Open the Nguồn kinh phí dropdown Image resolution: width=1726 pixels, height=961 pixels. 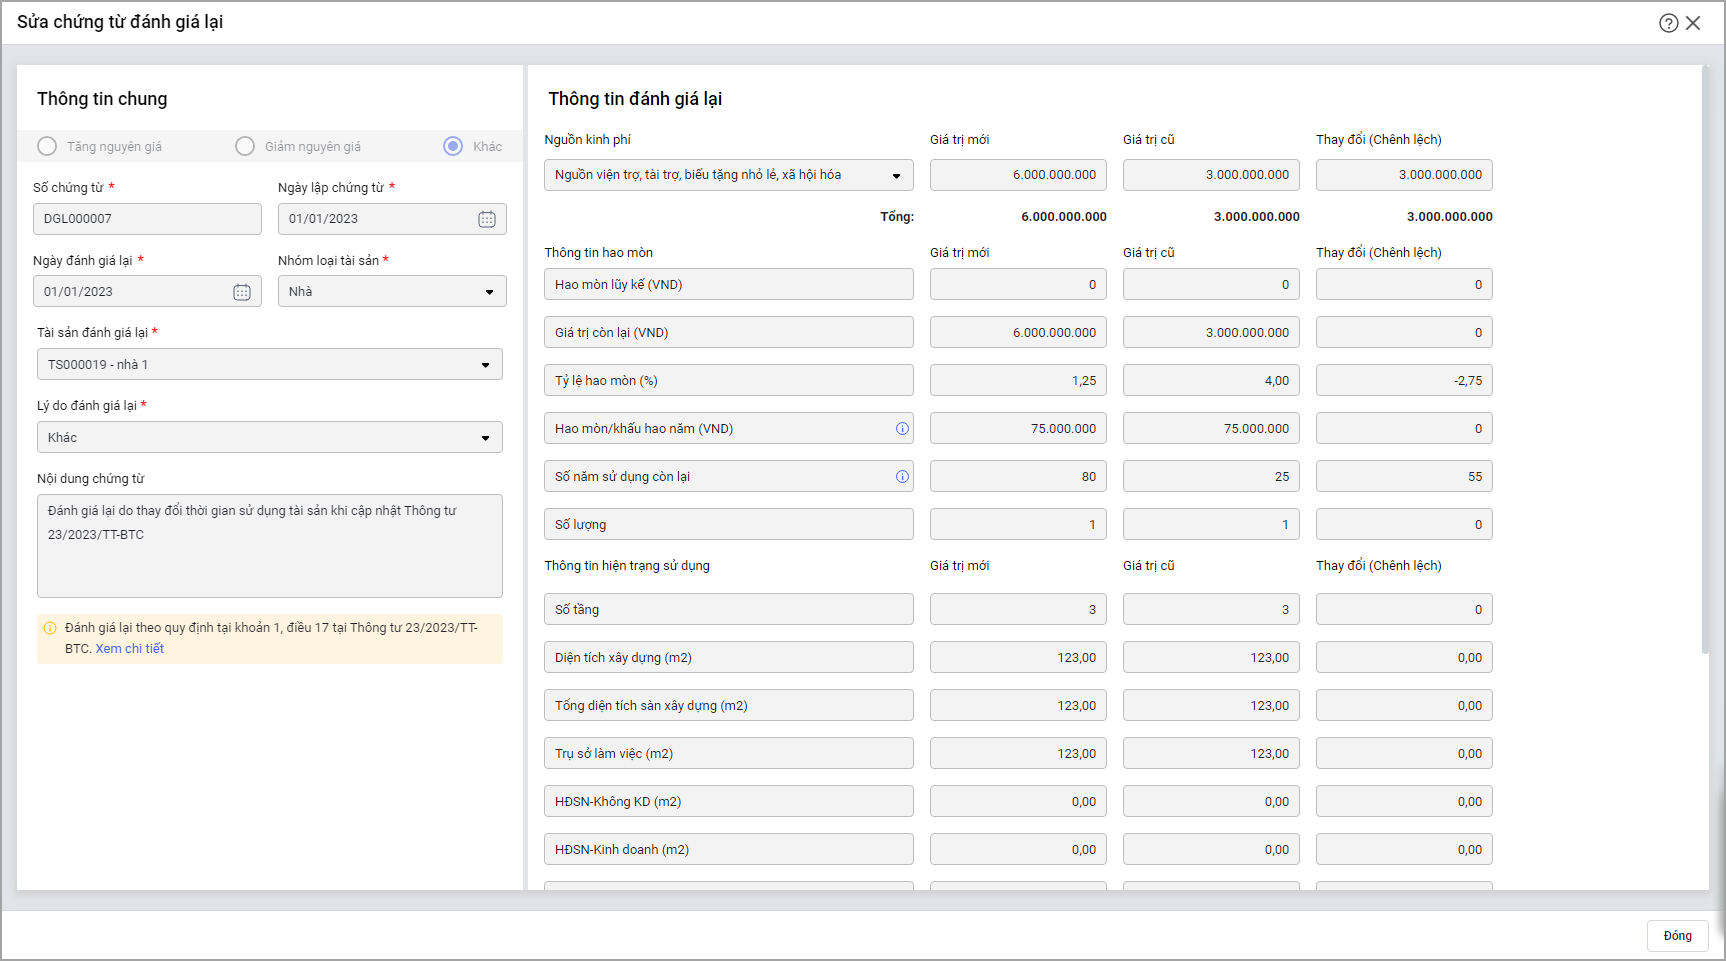[x=896, y=176]
